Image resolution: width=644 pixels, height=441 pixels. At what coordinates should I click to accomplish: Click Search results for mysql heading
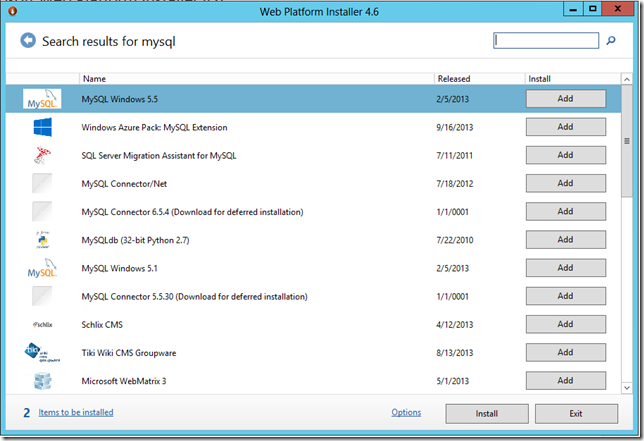coord(109,41)
